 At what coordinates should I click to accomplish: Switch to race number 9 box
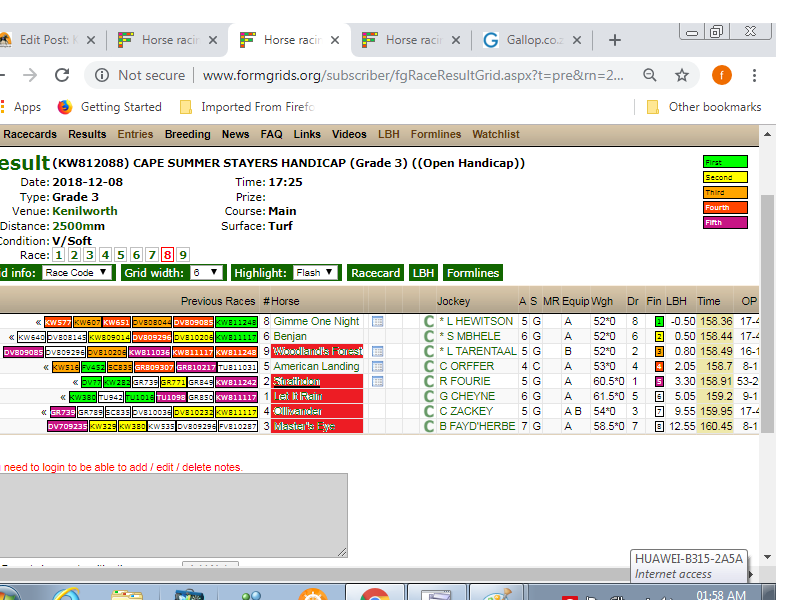point(183,255)
